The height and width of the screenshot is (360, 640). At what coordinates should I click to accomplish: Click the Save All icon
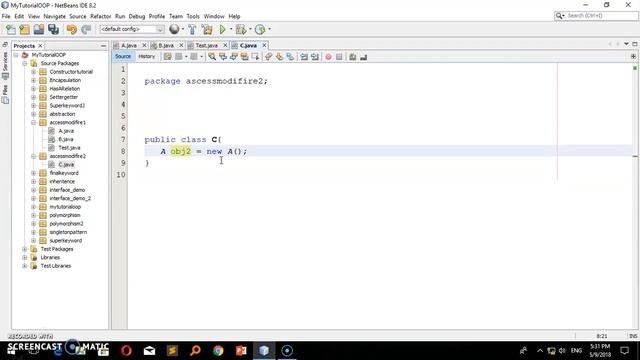(53, 29)
